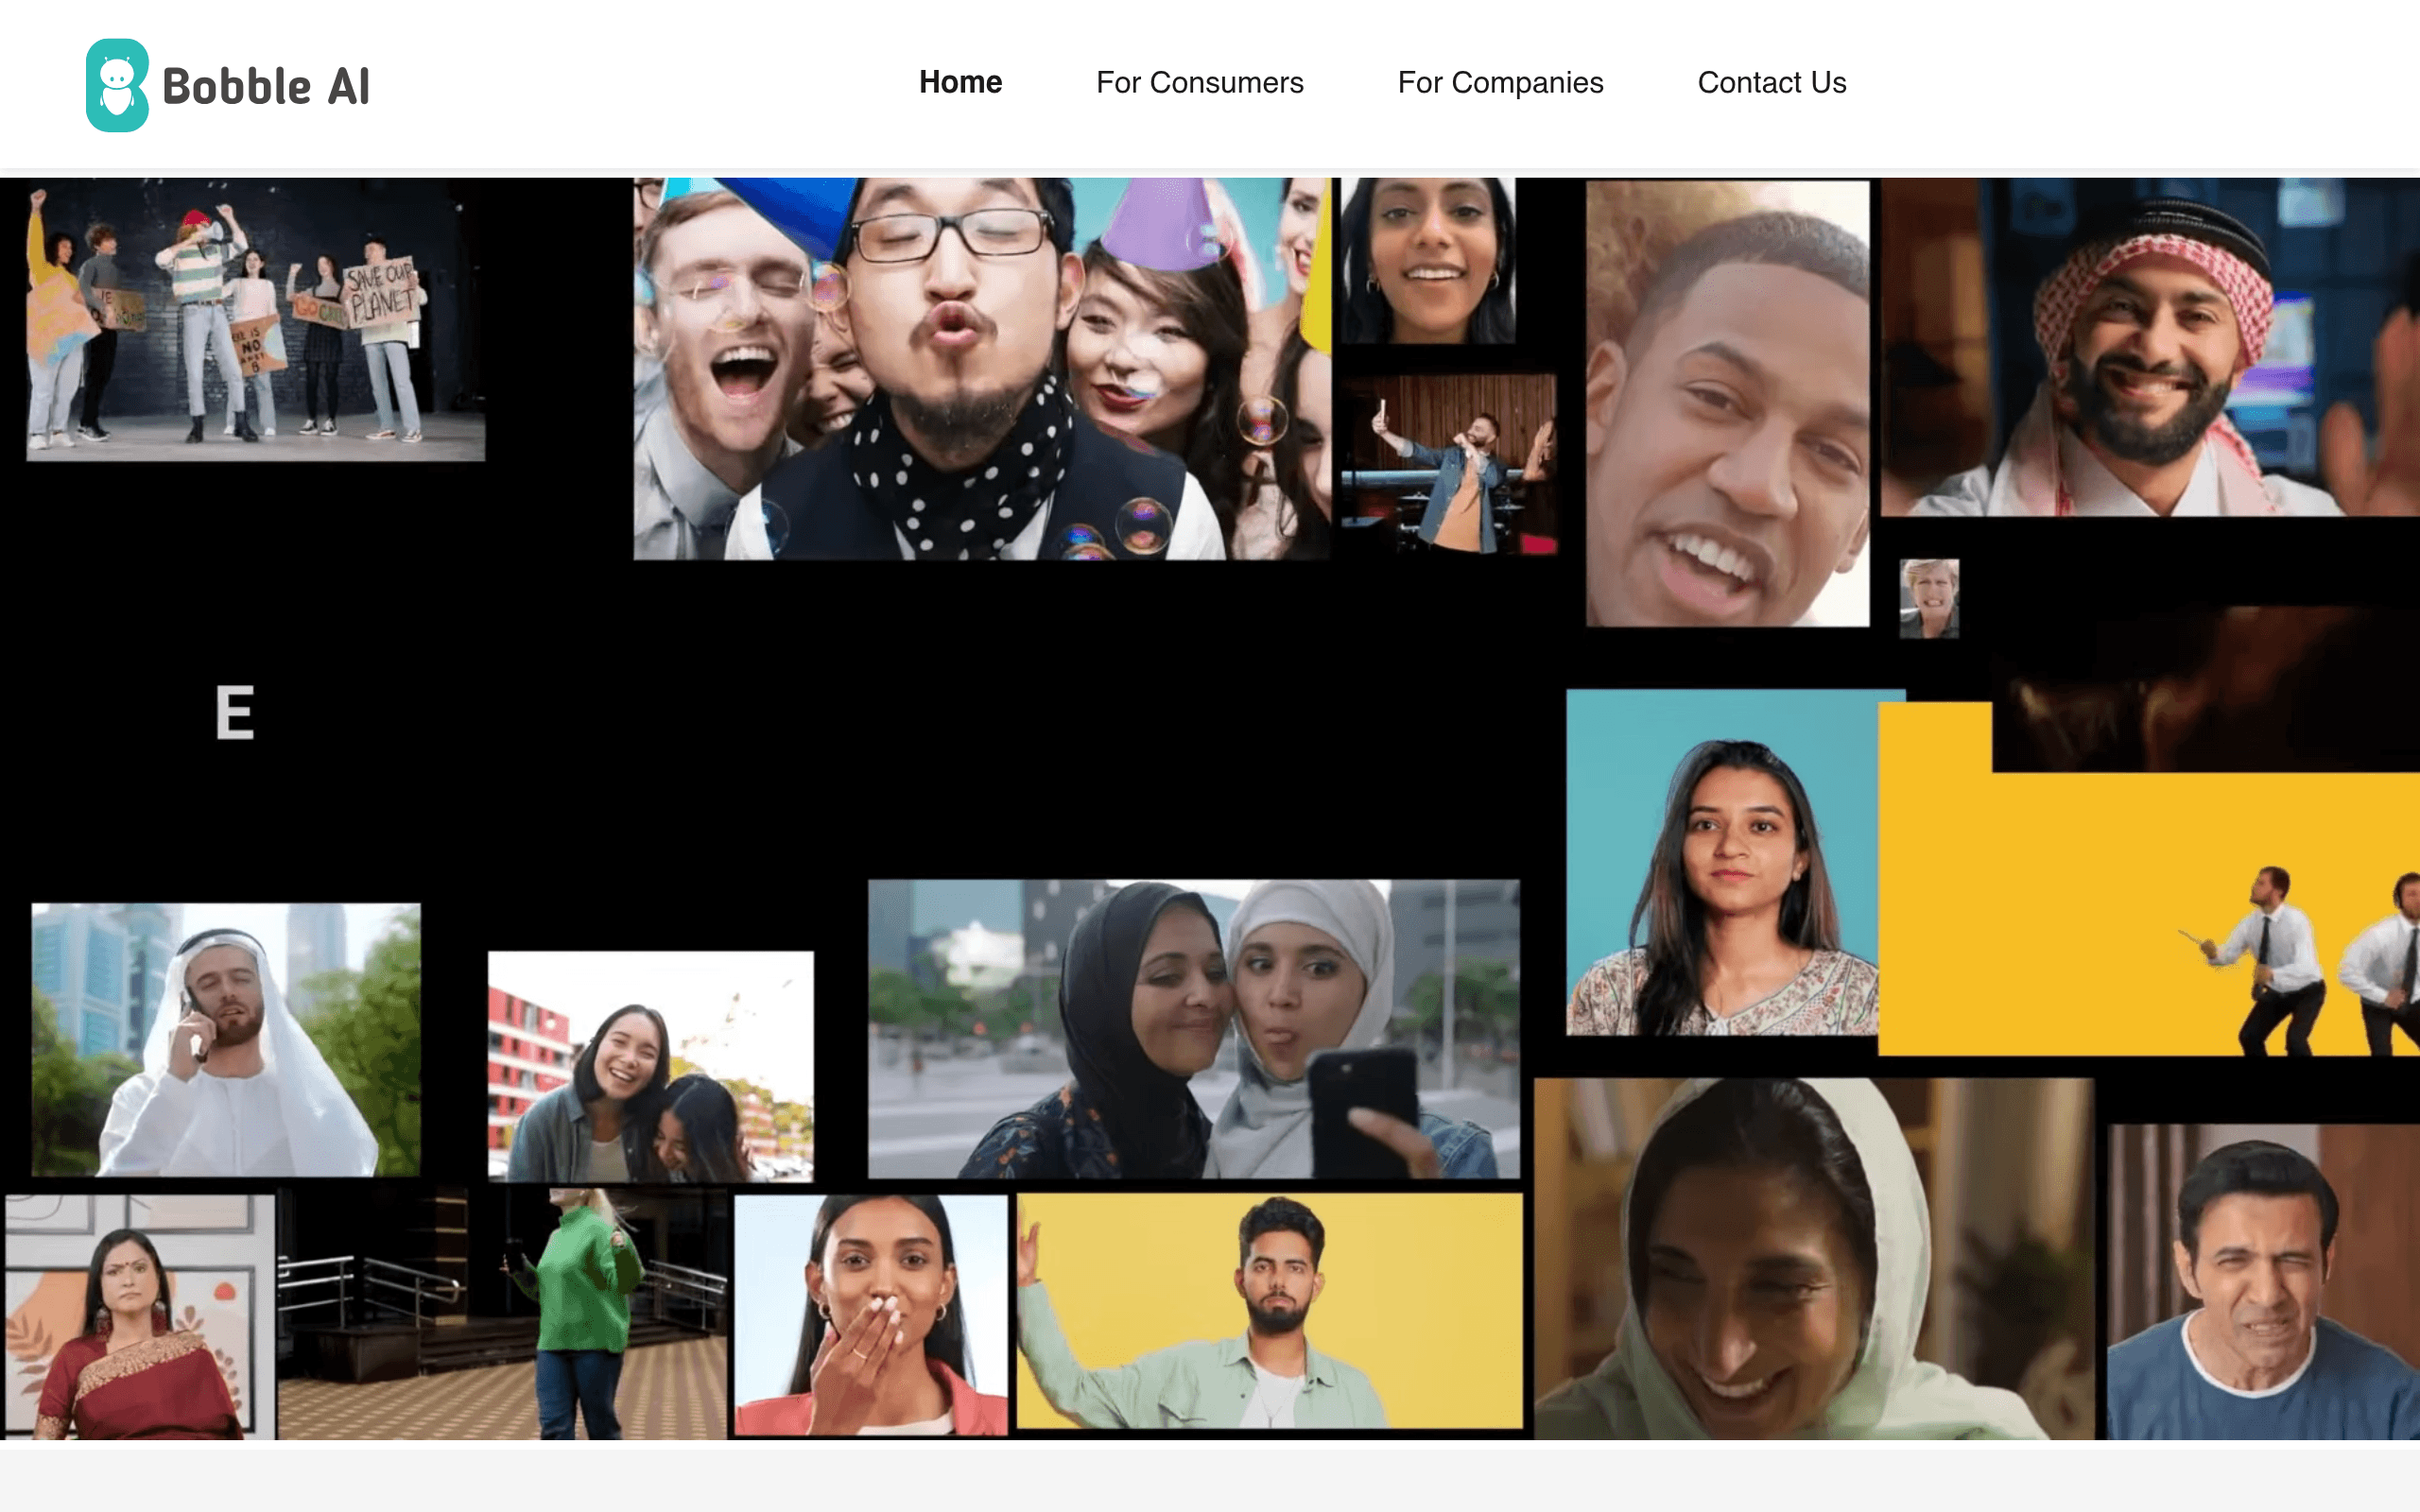Click the Bobble AI logo icon

117,85
